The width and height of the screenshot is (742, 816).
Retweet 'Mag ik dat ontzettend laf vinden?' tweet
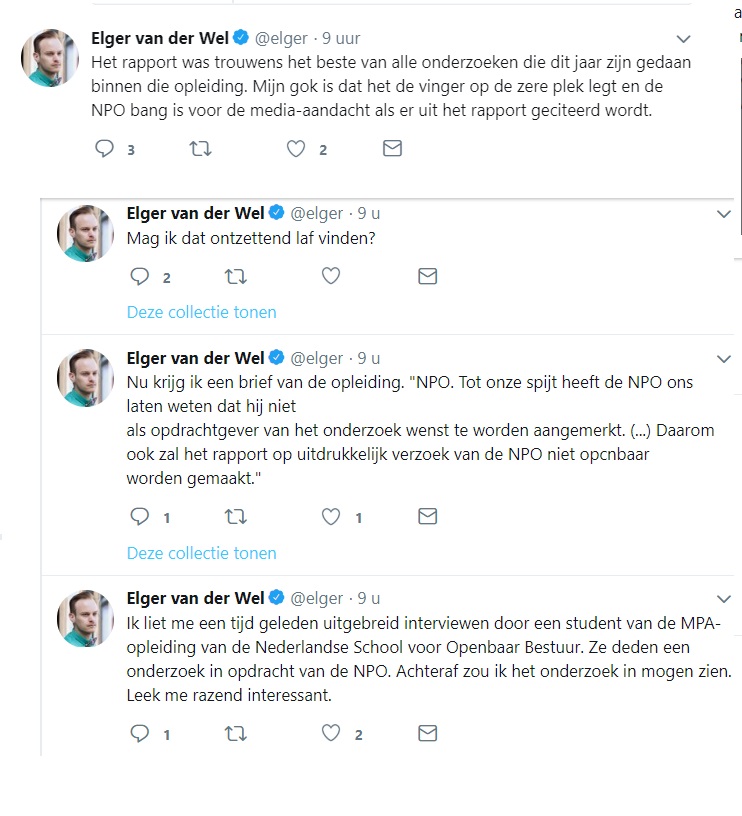click(236, 276)
